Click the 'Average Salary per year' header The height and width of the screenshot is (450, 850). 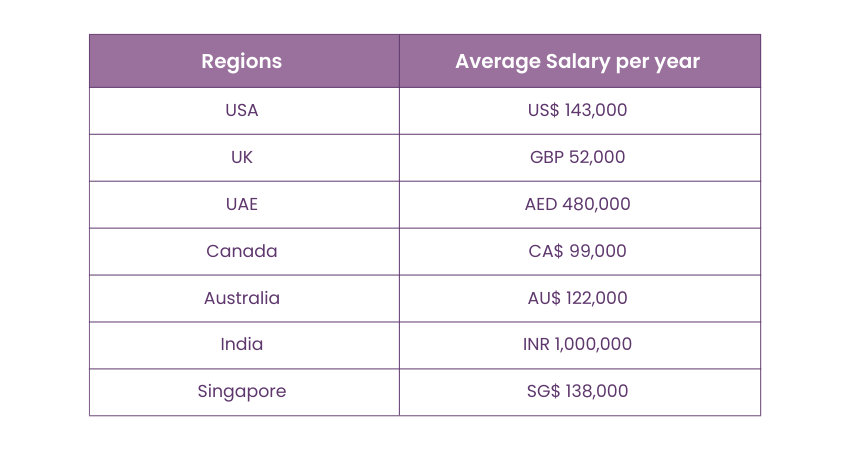click(578, 61)
